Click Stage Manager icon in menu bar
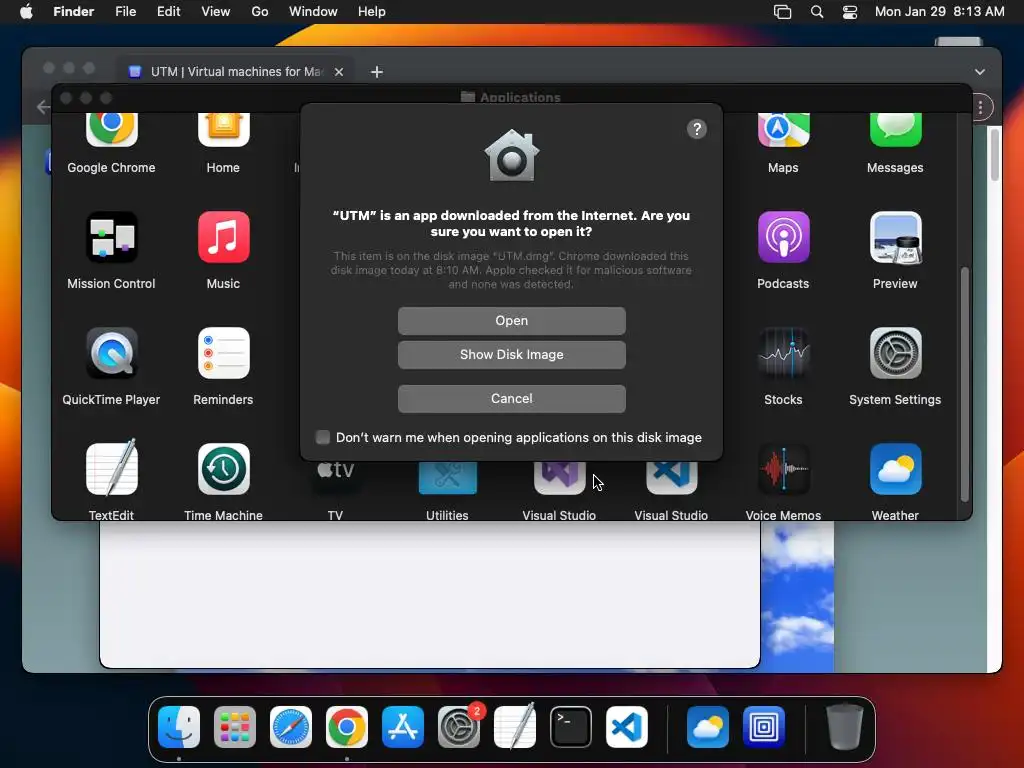Screen dimensions: 1024x768 coord(782,12)
